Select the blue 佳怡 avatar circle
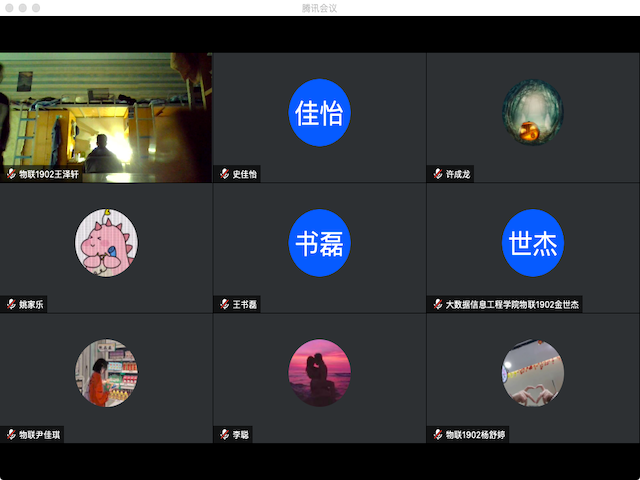Screen dimensions: 640x480 pos(320,112)
